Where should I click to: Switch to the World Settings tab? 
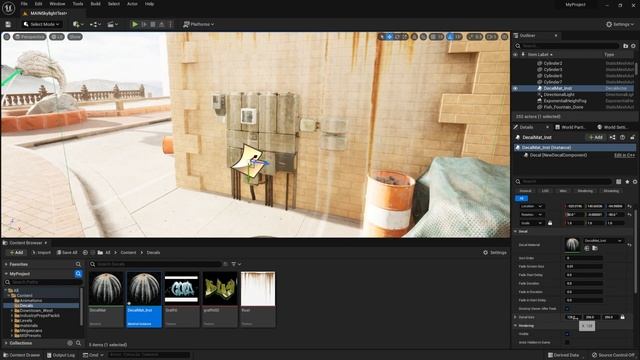coord(612,127)
